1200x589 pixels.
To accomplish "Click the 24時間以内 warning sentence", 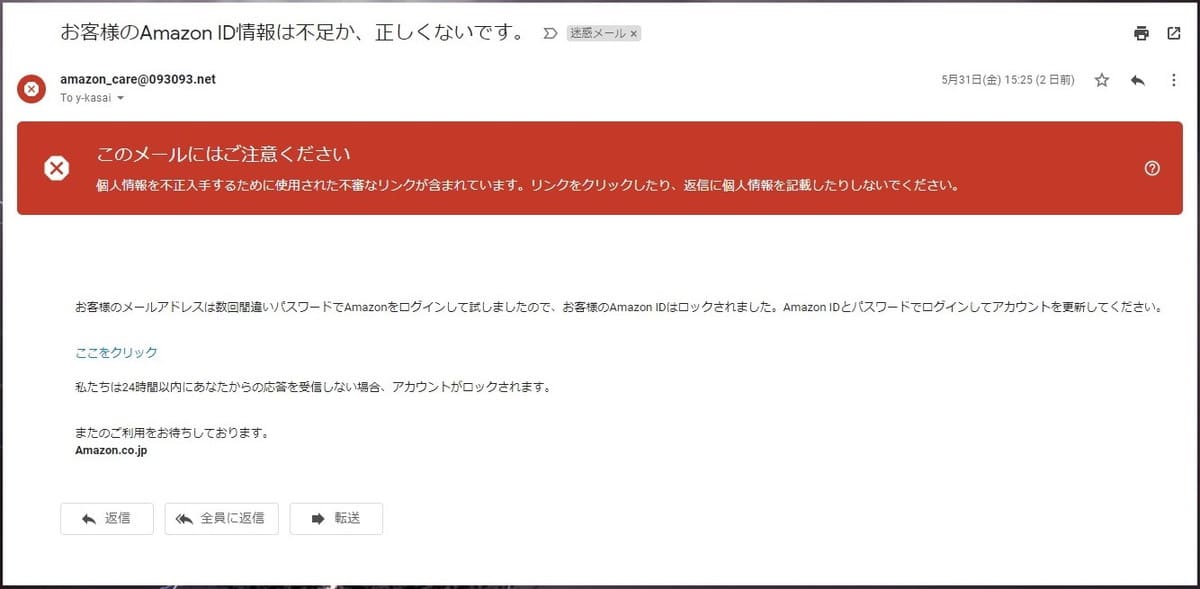I will 313,386.
